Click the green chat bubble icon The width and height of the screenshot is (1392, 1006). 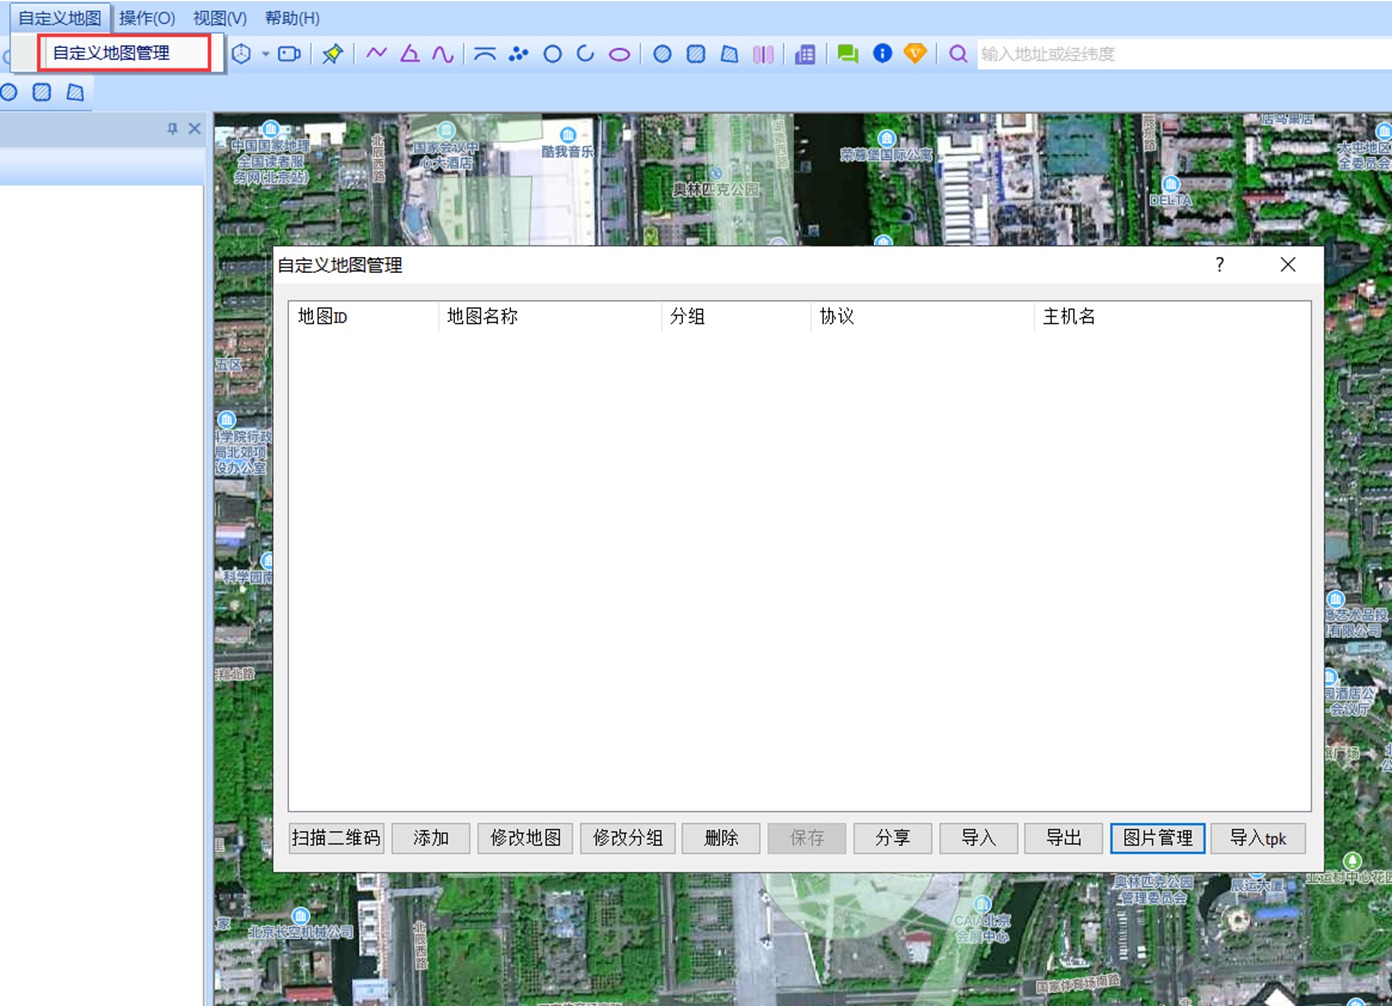[847, 54]
